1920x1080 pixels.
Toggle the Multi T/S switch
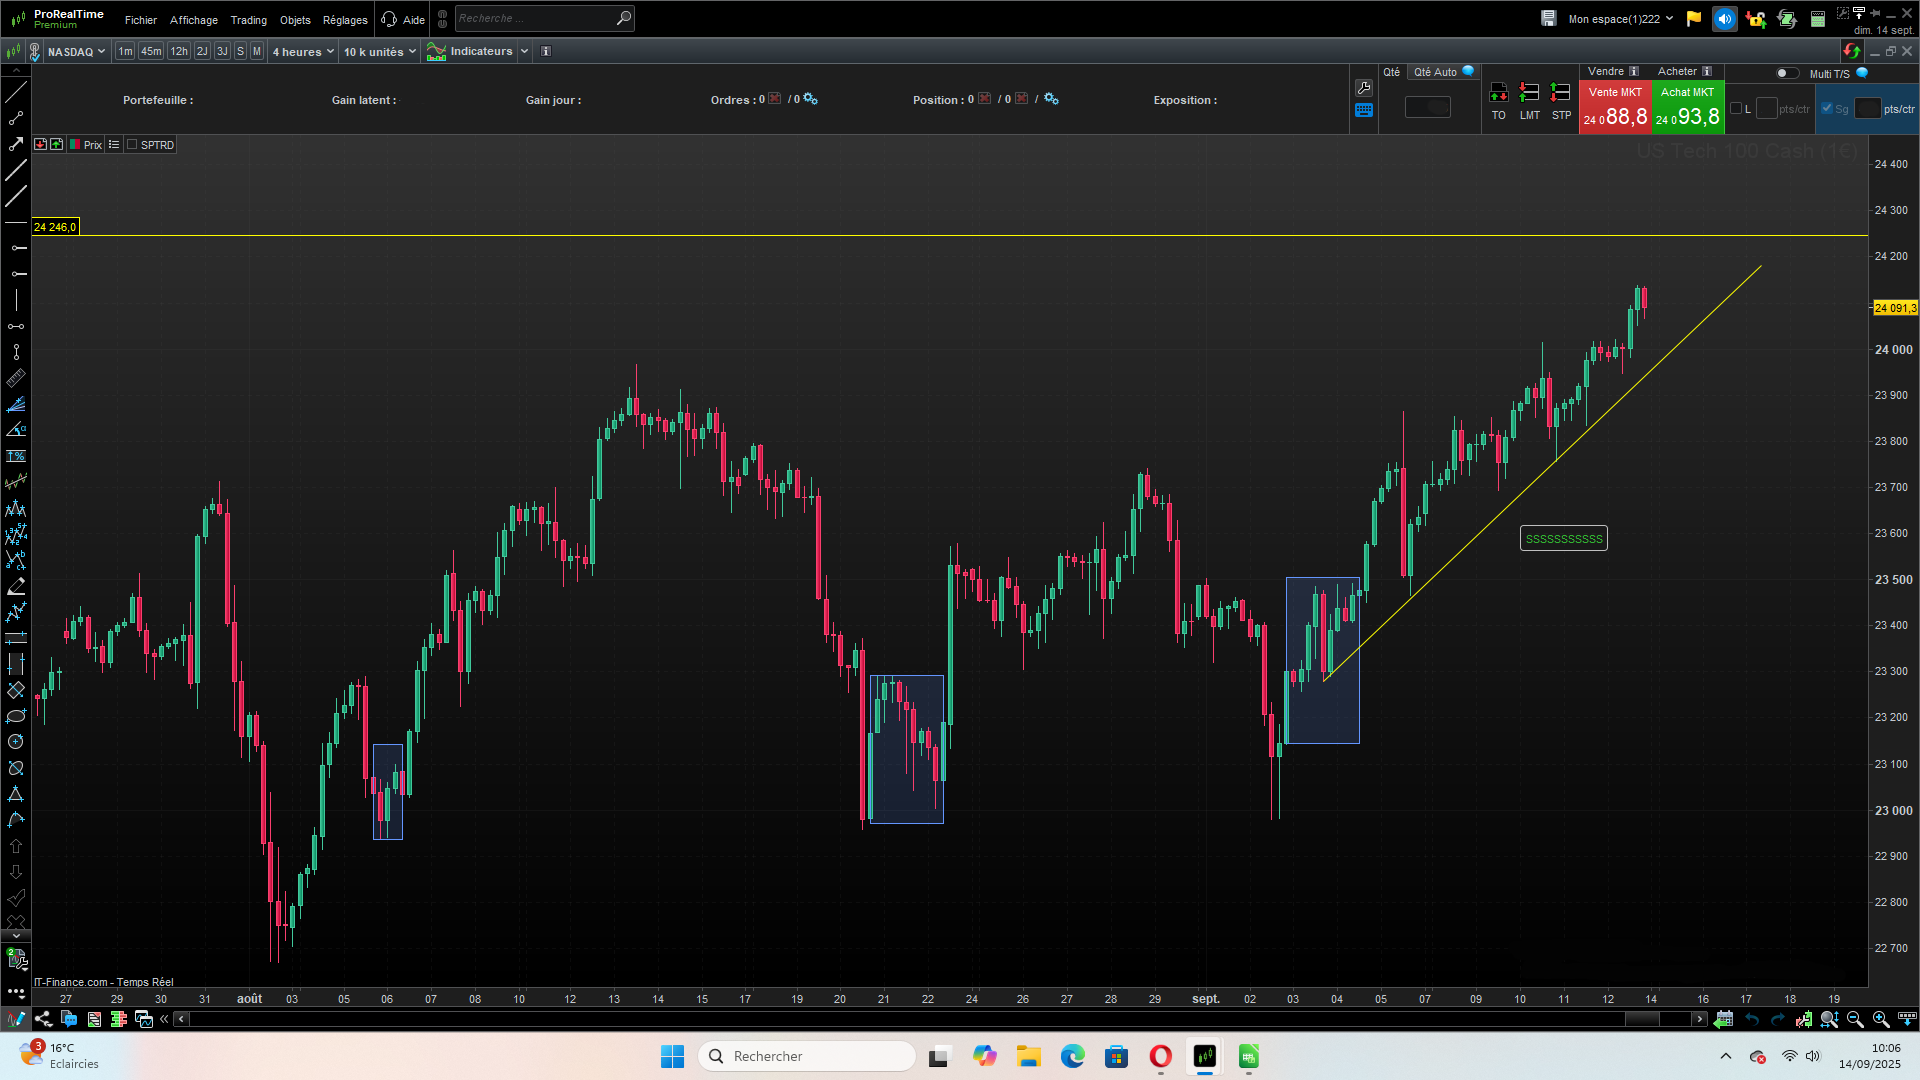pyautogui.click(x=1786, y=73)
